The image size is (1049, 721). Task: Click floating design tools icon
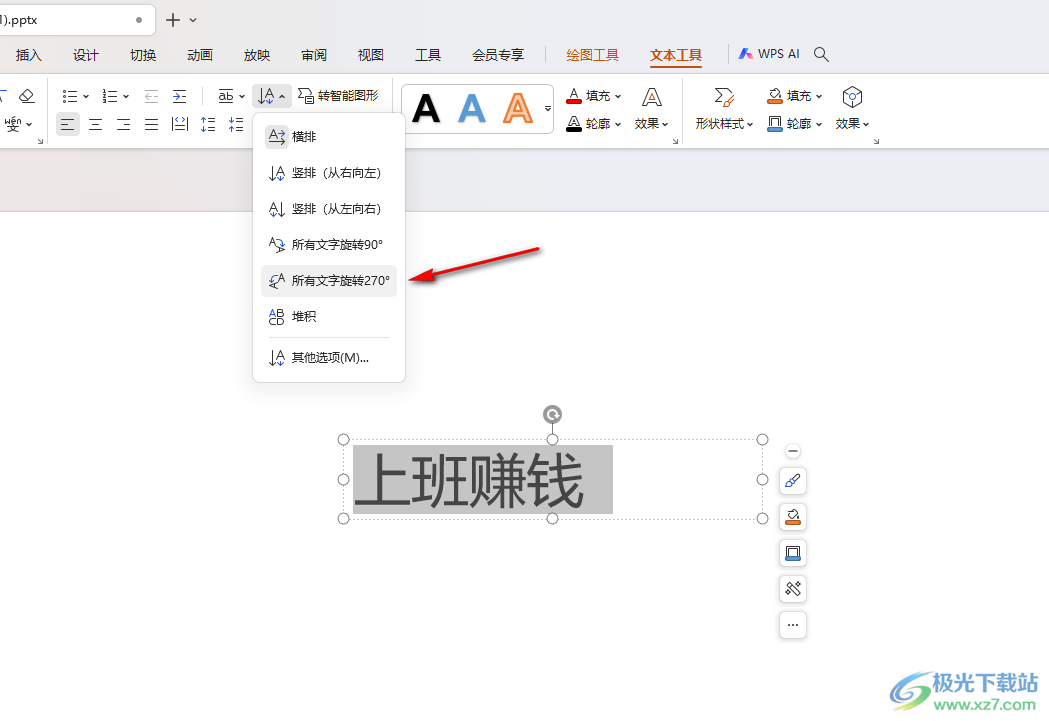point(793,589)
